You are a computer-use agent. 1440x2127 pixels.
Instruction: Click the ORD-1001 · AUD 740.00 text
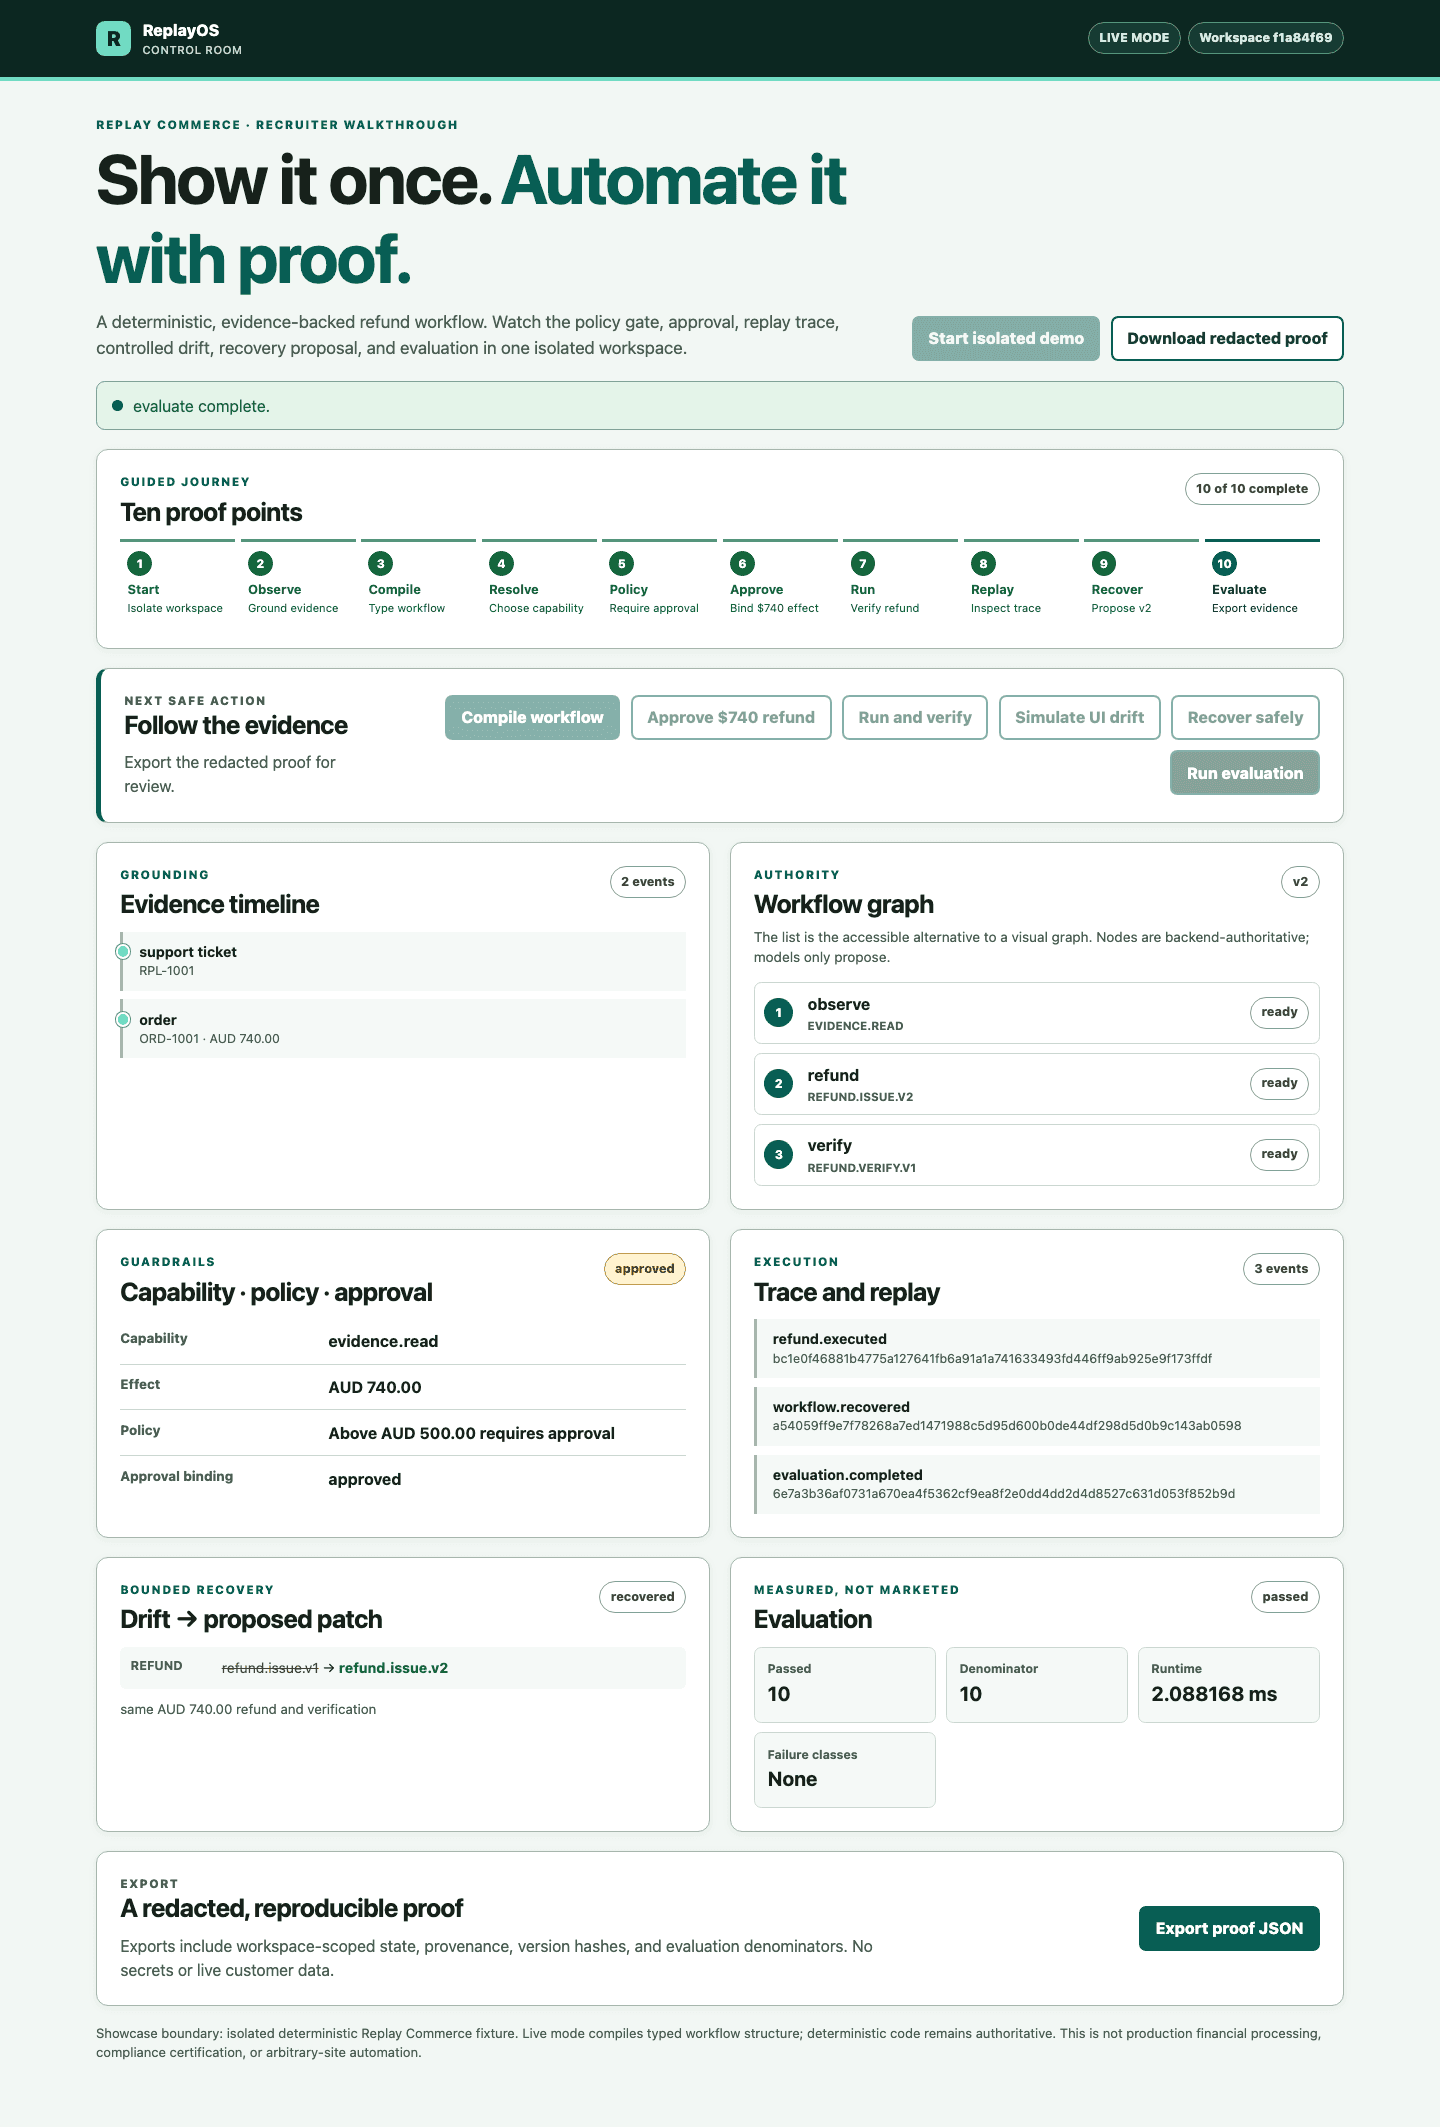(x=209, y=1039)
